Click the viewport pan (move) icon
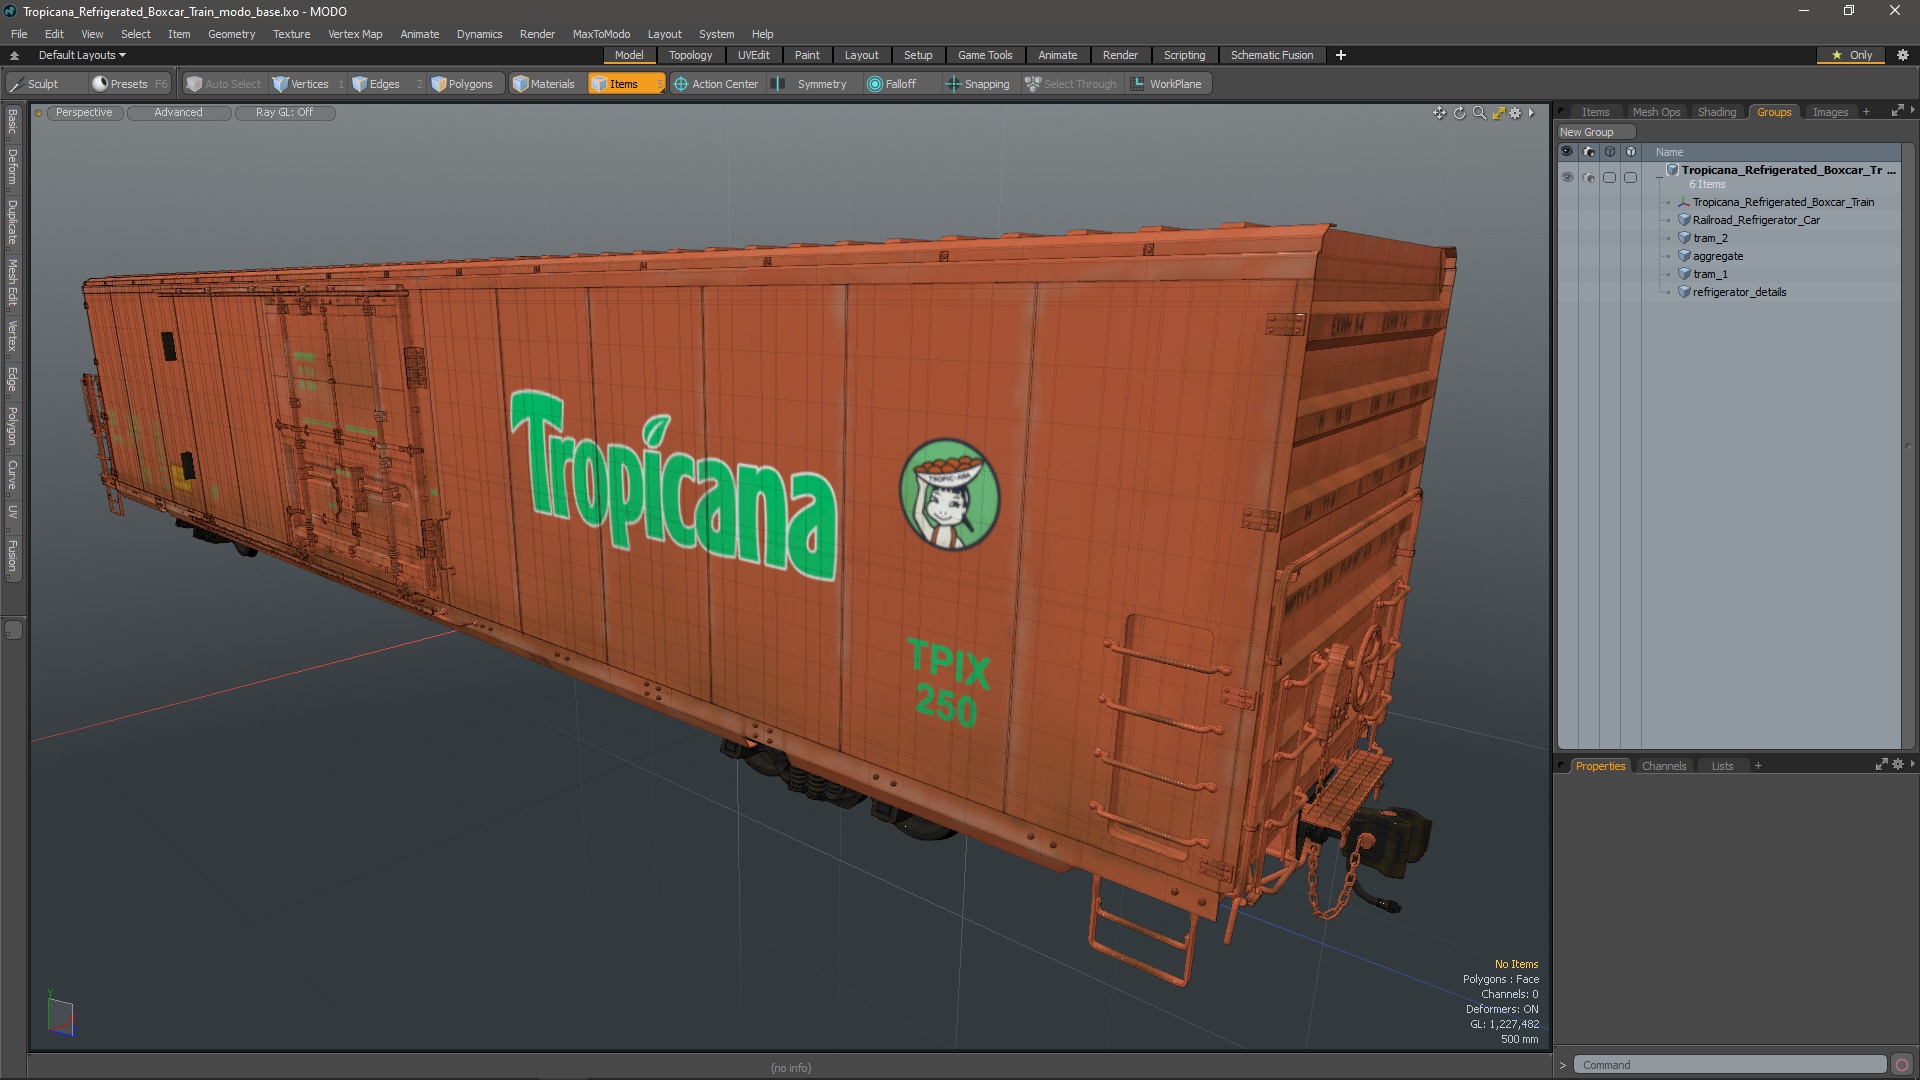1920x1080 pixels. tap(1439, 113)
